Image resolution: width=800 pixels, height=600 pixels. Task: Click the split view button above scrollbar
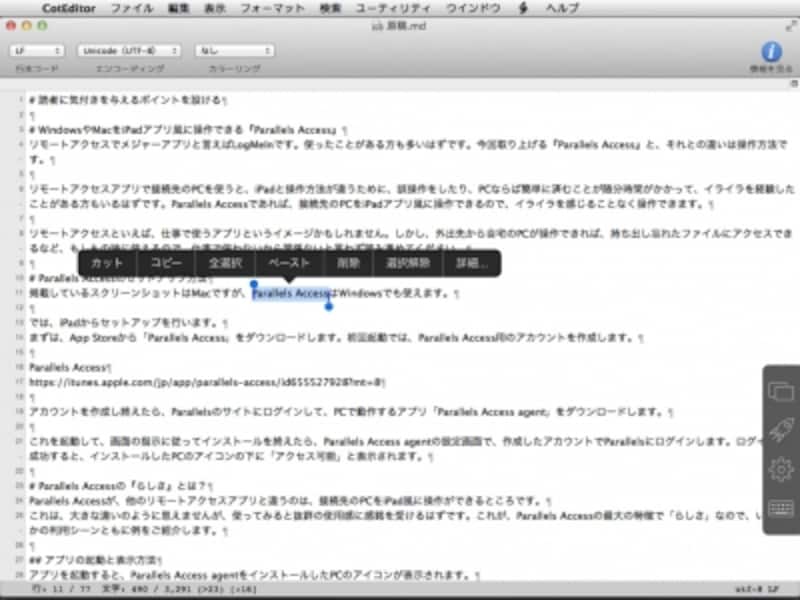point(794,83)
